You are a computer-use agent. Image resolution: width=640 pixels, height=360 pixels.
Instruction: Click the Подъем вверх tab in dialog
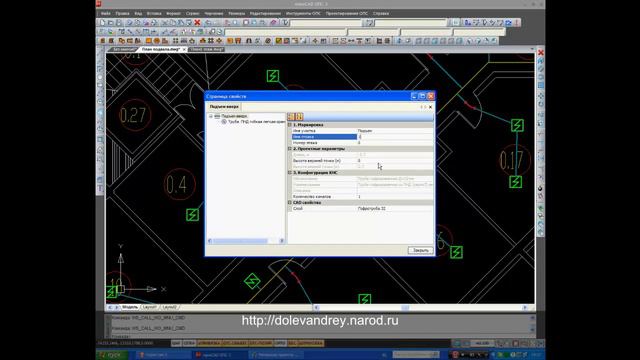coord(224,107)
